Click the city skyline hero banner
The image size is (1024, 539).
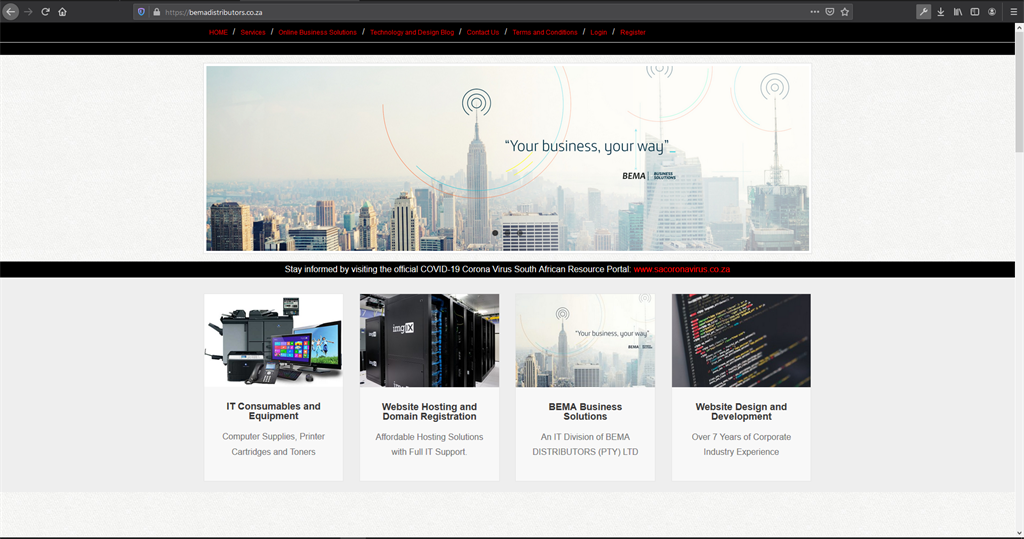coord(507,158)
